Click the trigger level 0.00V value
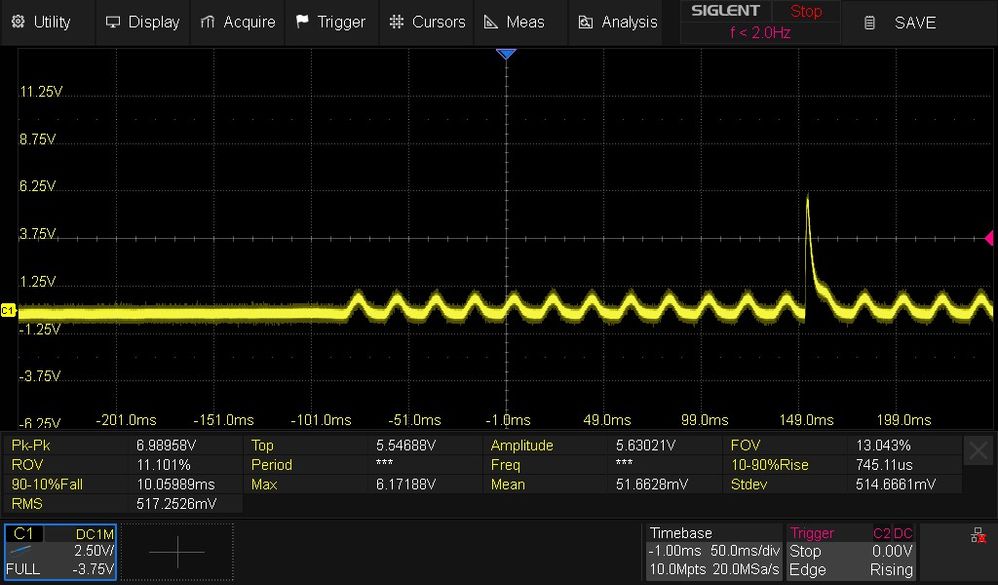998x585 pixels. click(892, 551)
